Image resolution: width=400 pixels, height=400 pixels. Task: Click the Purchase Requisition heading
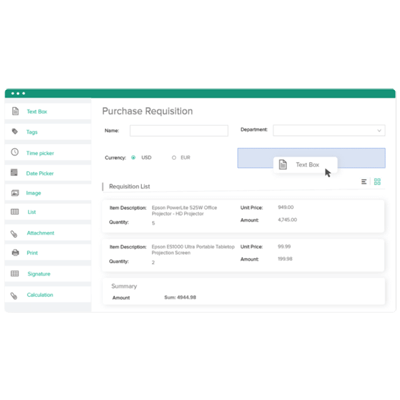pos(147,111)
